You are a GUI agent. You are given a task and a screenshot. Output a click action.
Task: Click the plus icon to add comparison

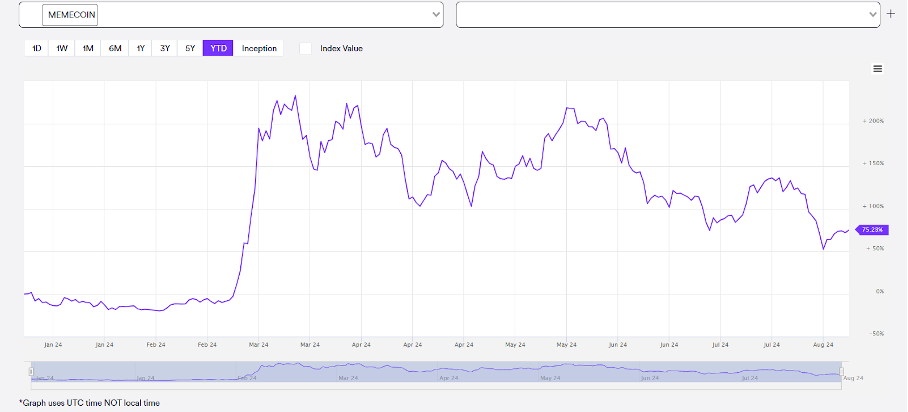(x=891, y=14)
